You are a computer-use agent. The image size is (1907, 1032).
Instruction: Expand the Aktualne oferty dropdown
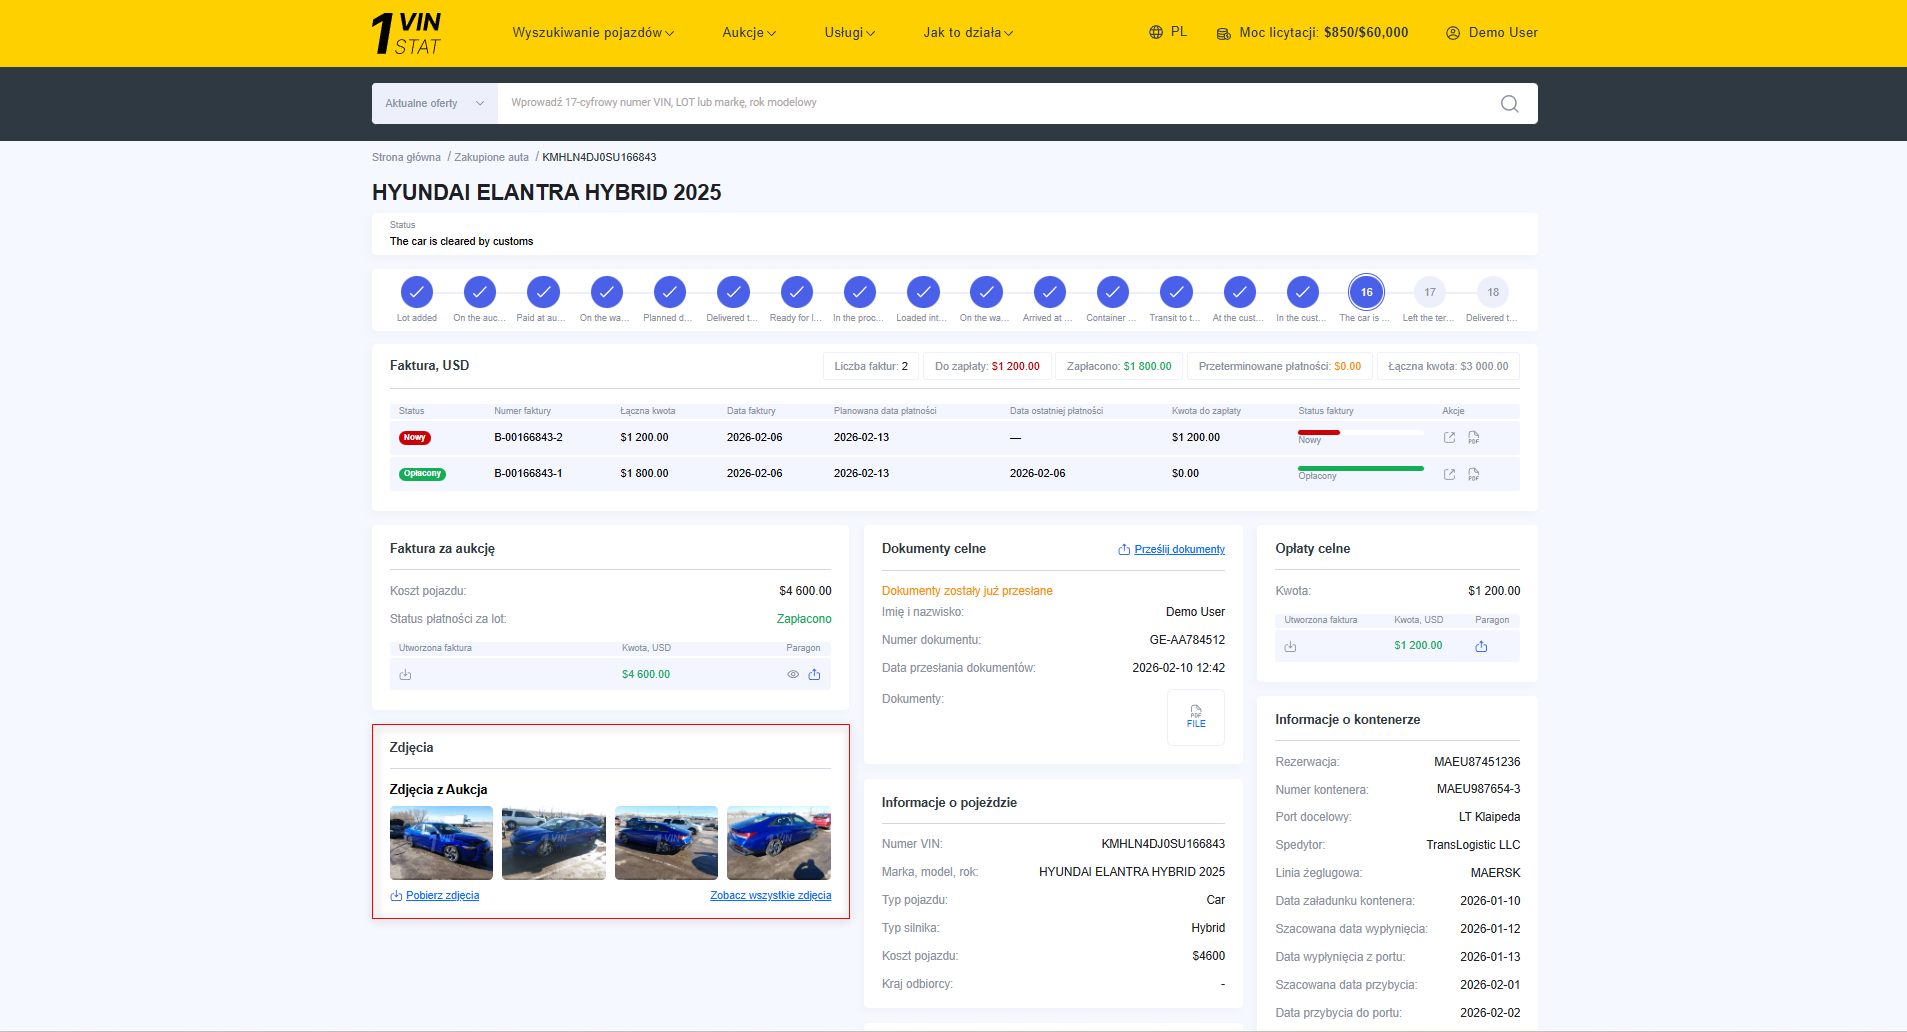434,104
